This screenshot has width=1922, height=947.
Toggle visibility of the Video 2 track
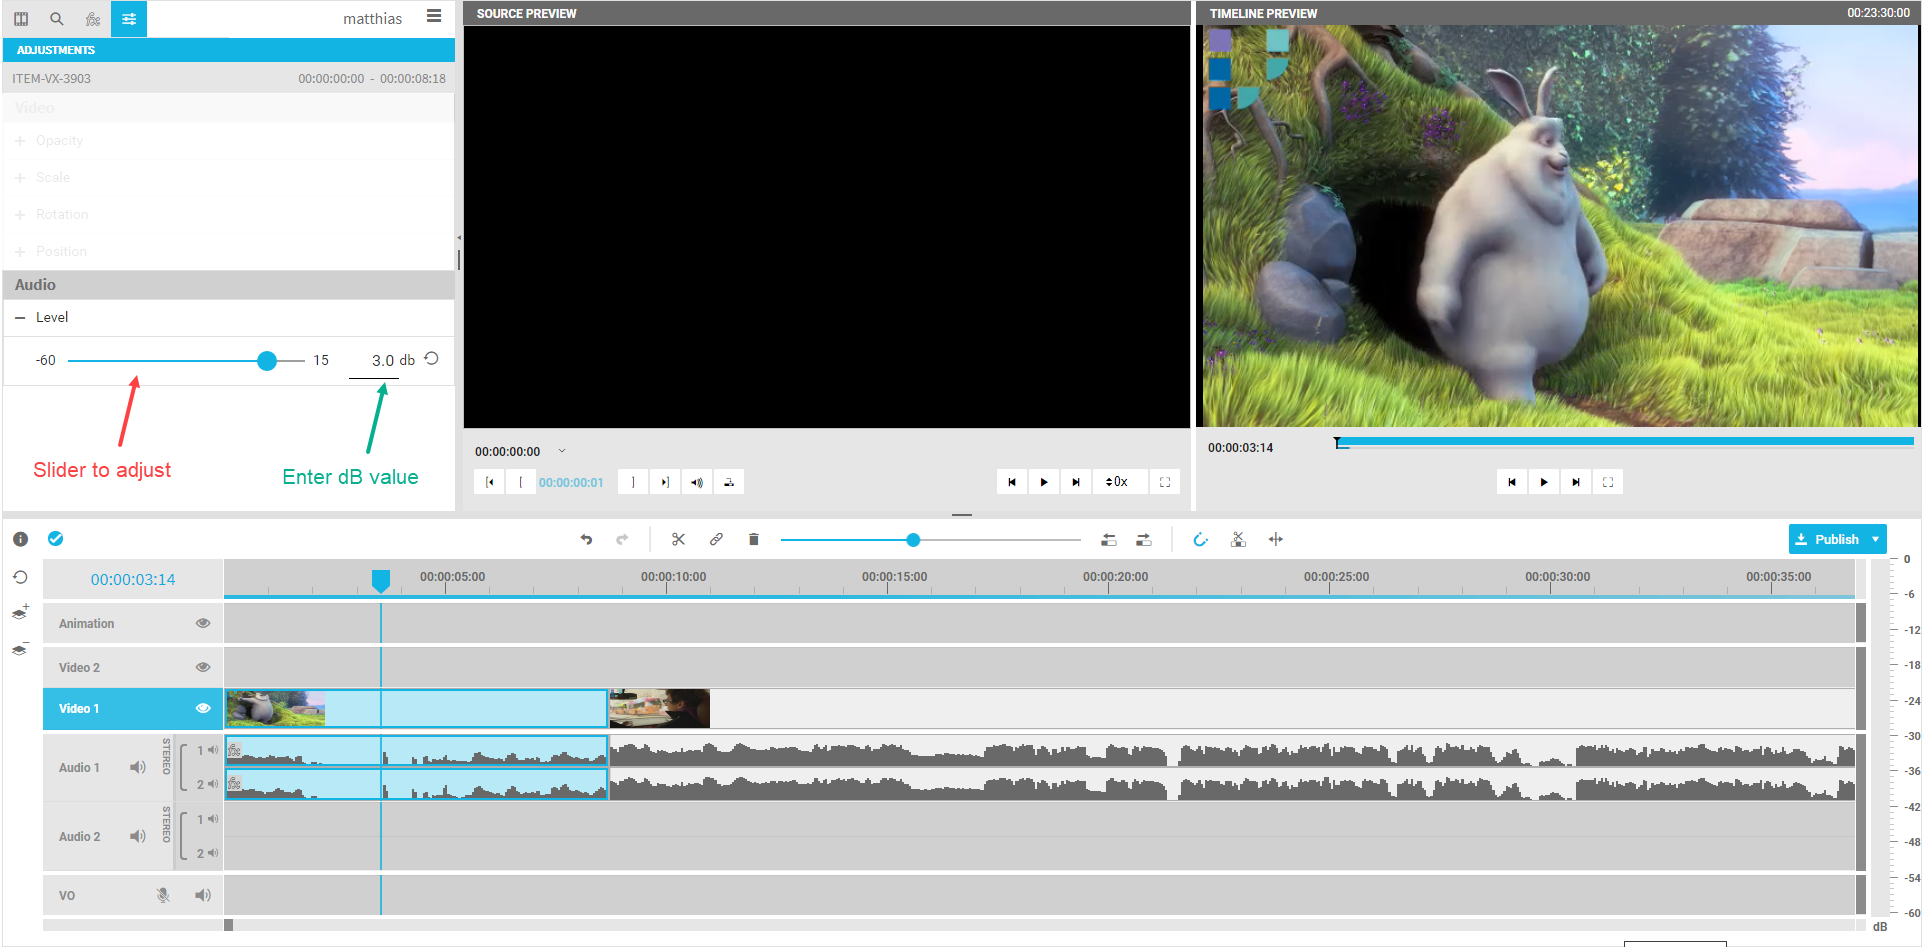[x=203, y=667]
